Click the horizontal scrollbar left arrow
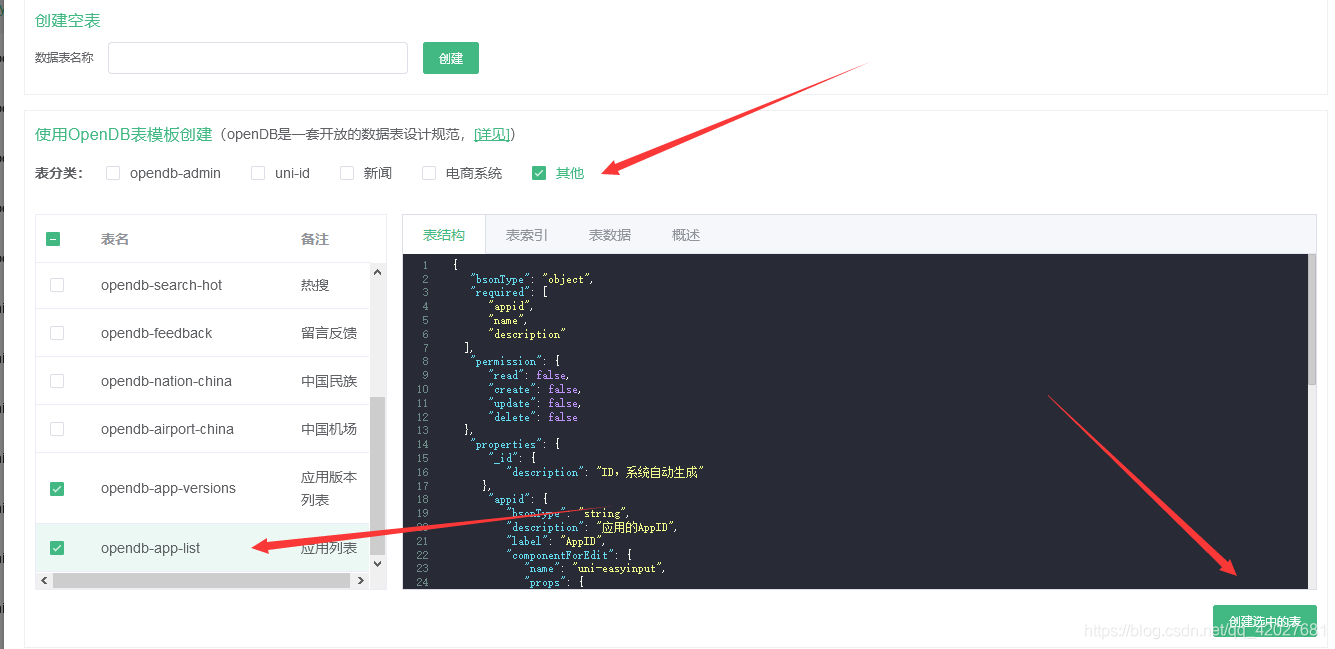Viewport: 1335px width, 649px height. 44,580
